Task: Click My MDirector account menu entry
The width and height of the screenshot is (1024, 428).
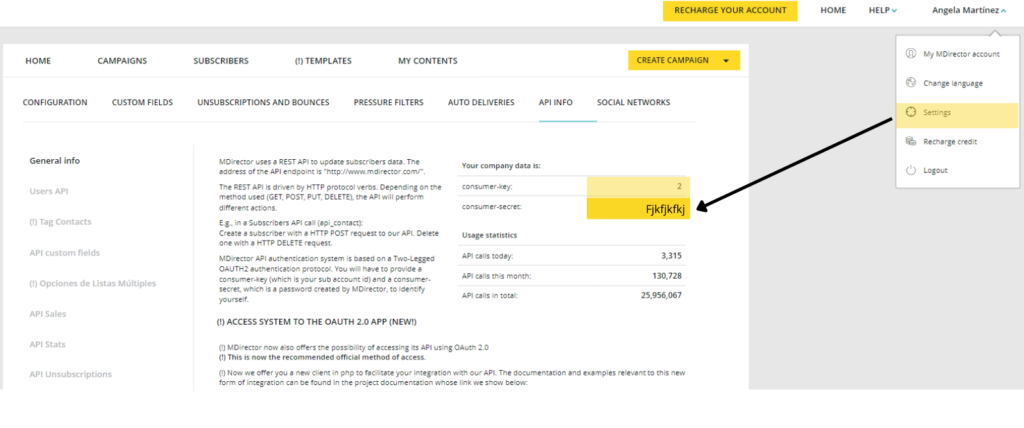Action: click(961, 54)
